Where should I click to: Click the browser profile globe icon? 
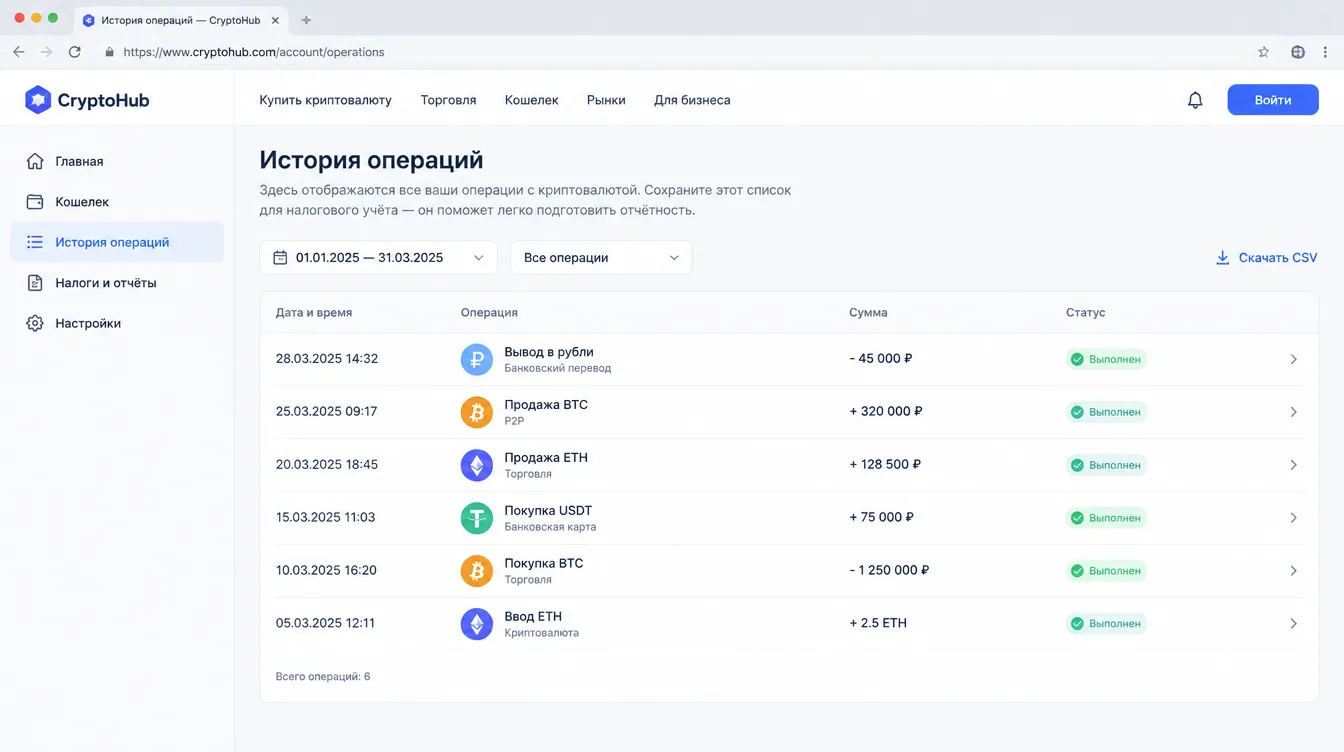(1298, 52)
